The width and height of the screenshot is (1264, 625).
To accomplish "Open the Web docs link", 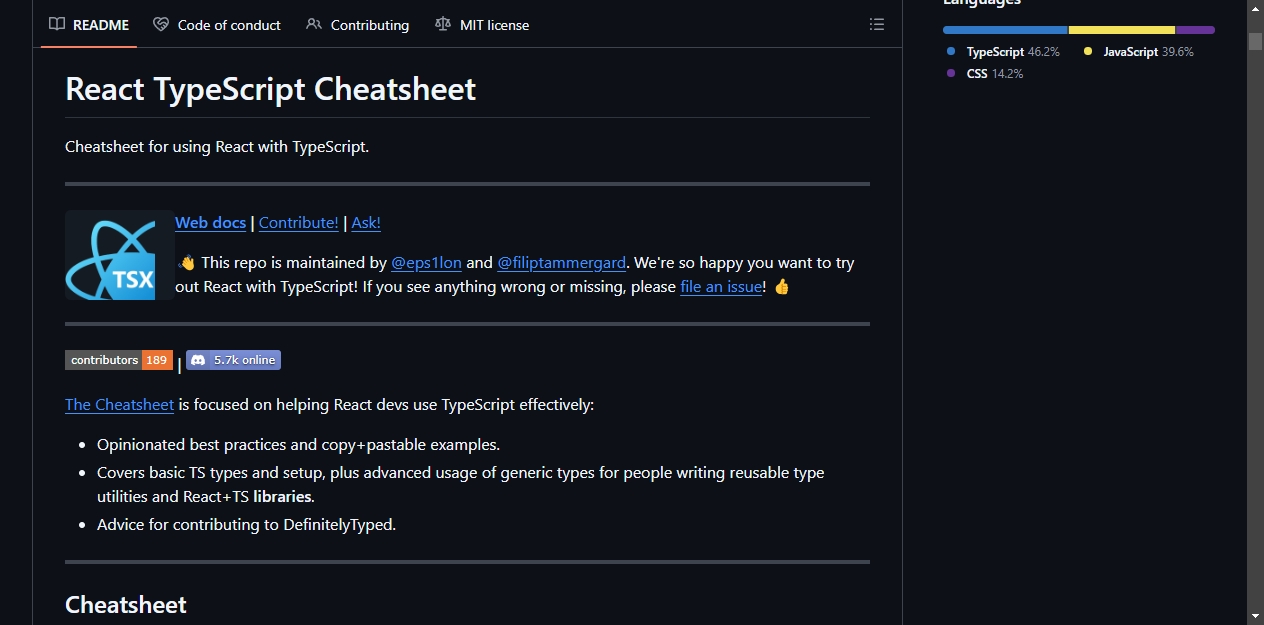I will (x=210, y=222).
